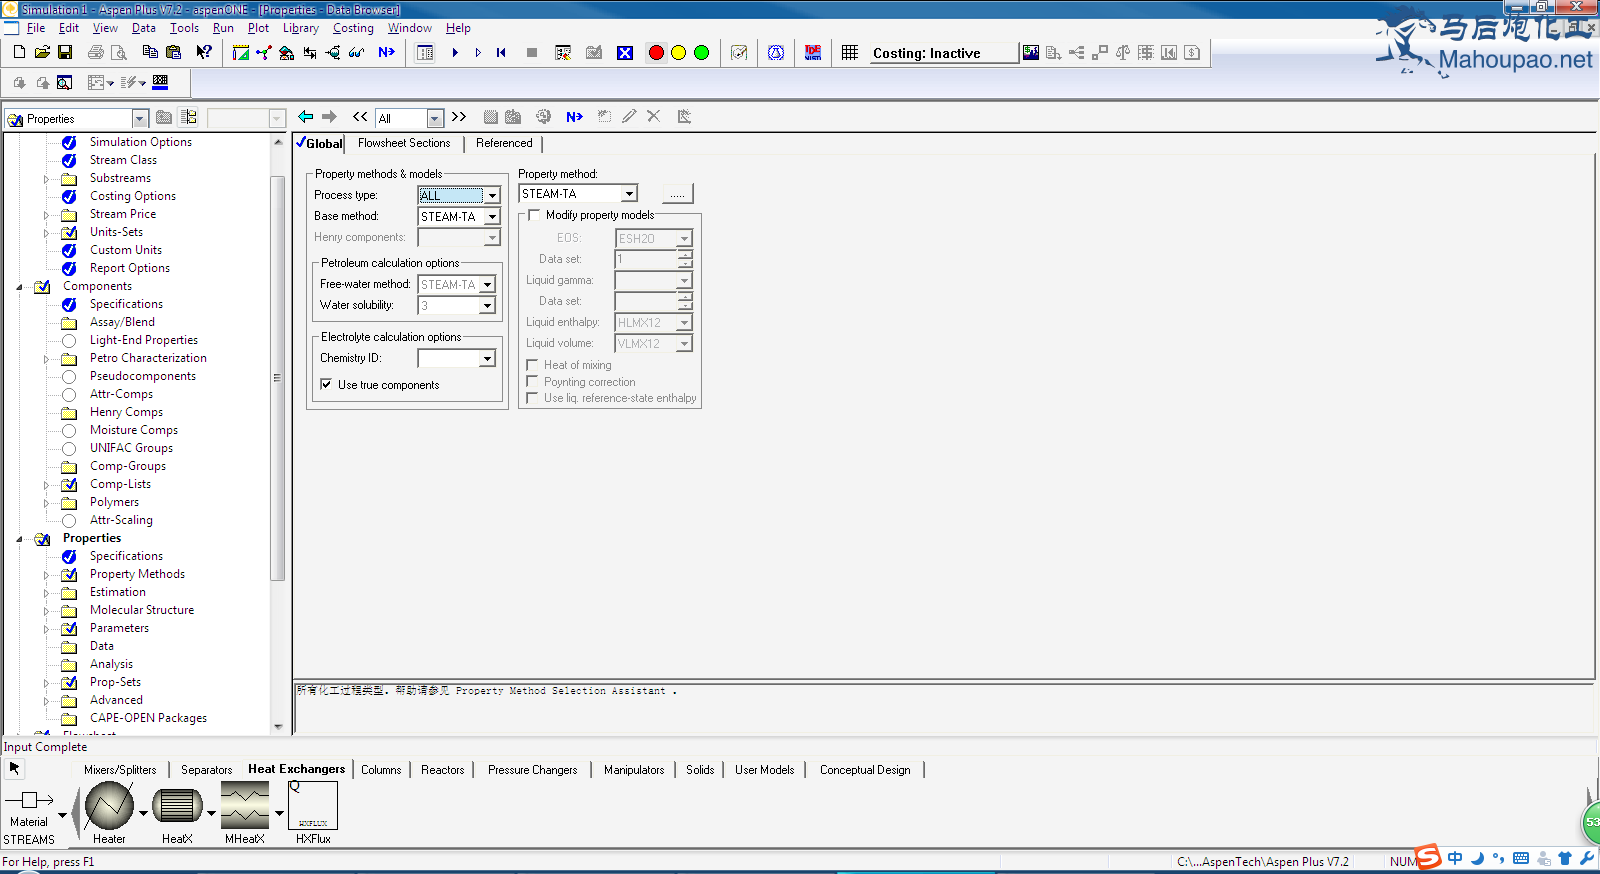The width and height of the screenshot is (1600, 874).
Task: Open Property method dropdown
Action: click(629, 194)
